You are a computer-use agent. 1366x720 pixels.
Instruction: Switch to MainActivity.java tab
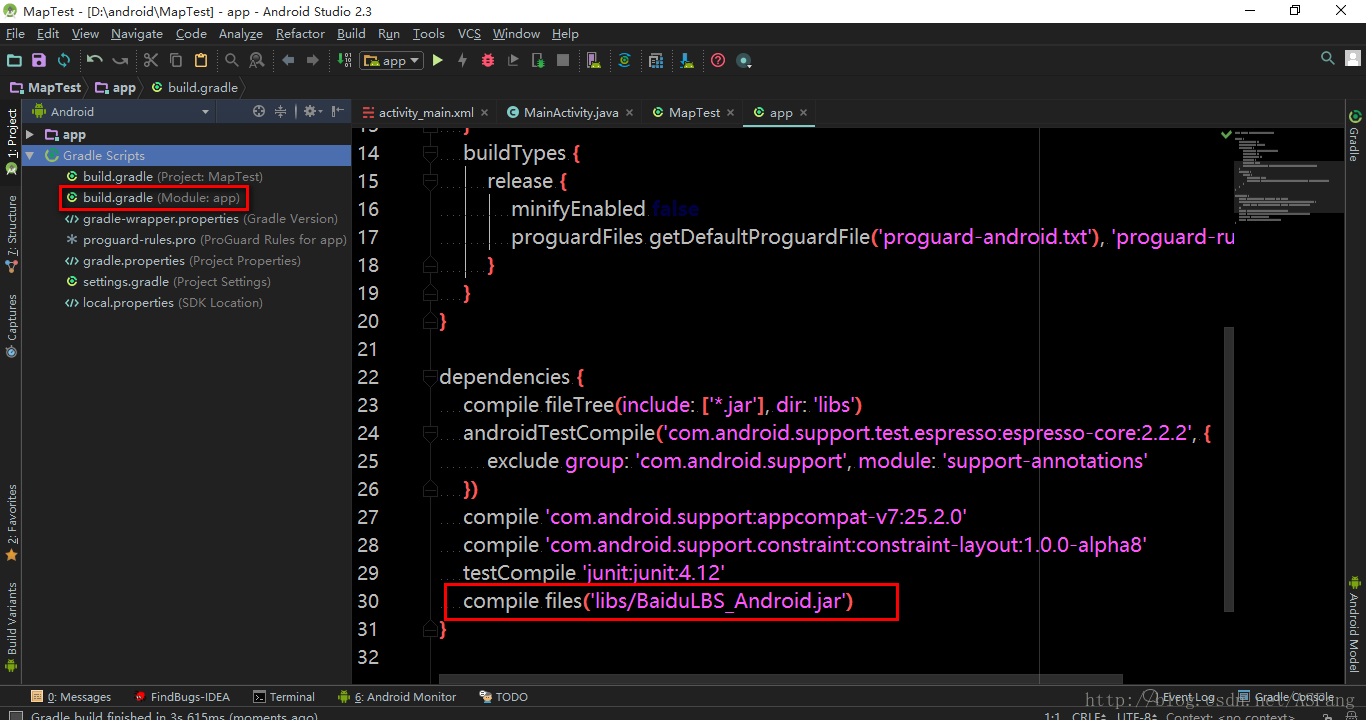(x=571, y=113)
